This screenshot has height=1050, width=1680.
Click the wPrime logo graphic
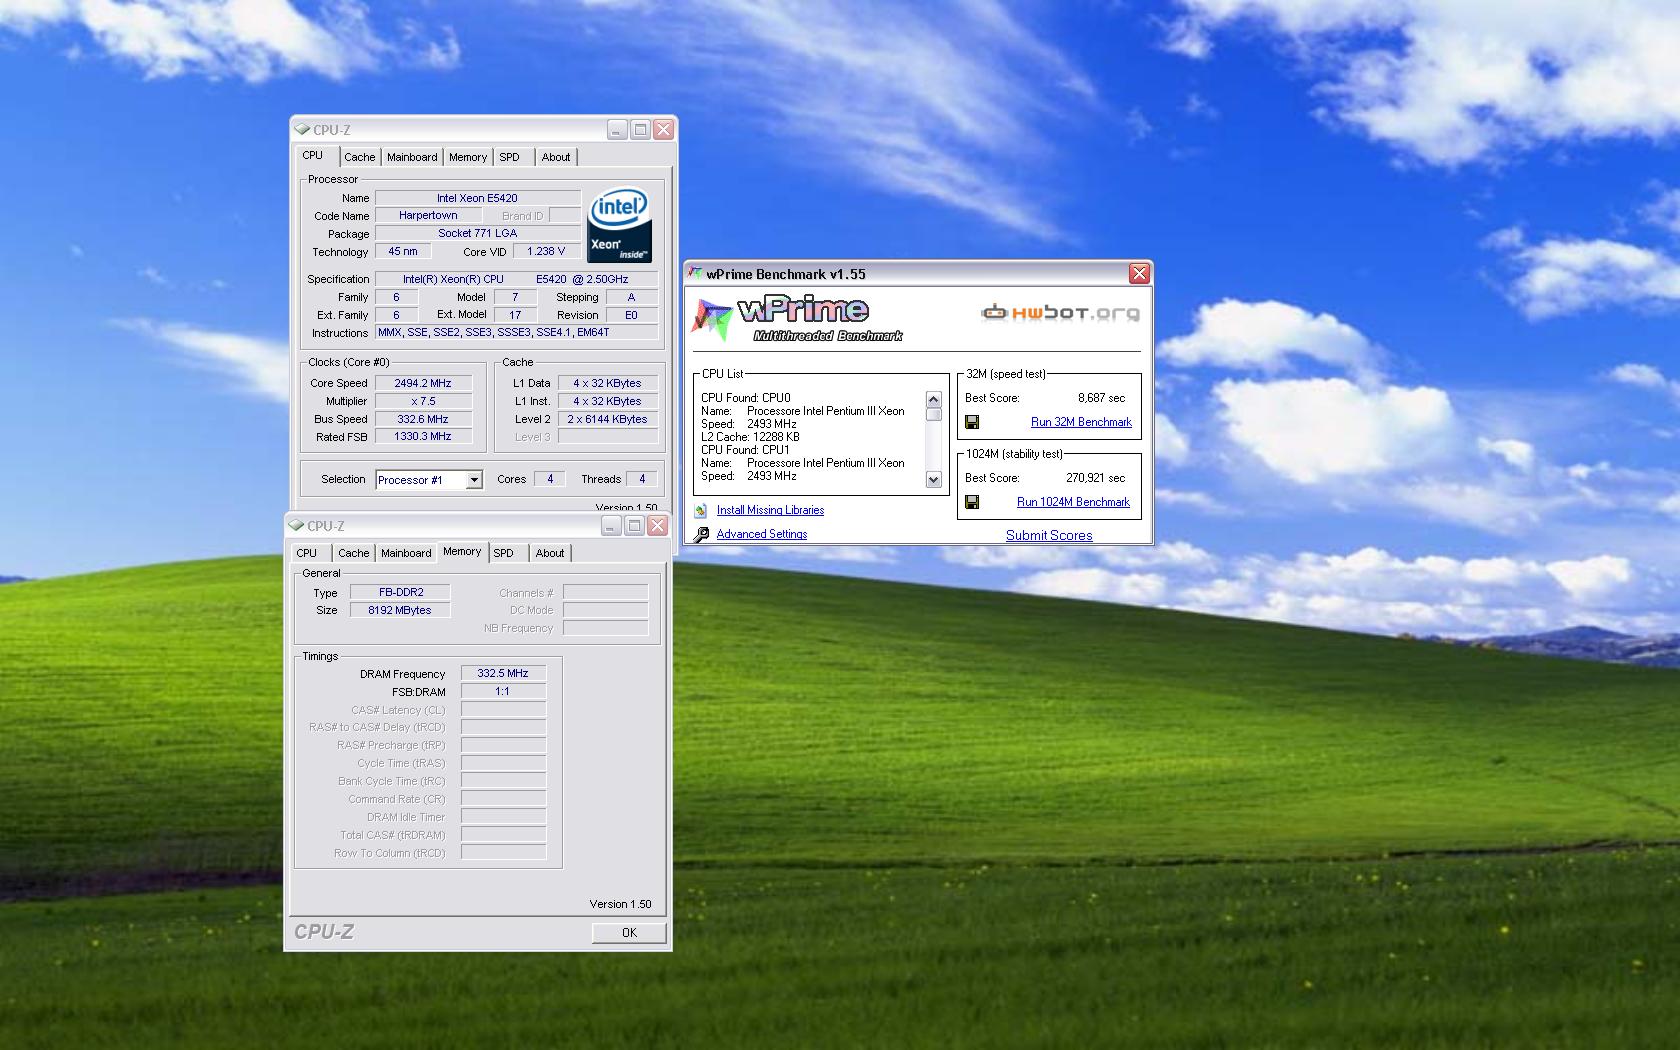pyautogui.click(x=797, y=320)
